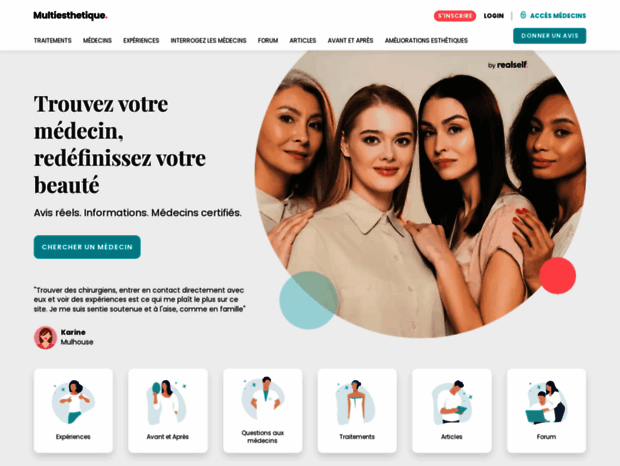Click the Accès Médecins icon
The width and height of the screenshot is (620, 466).
point(523,15)
